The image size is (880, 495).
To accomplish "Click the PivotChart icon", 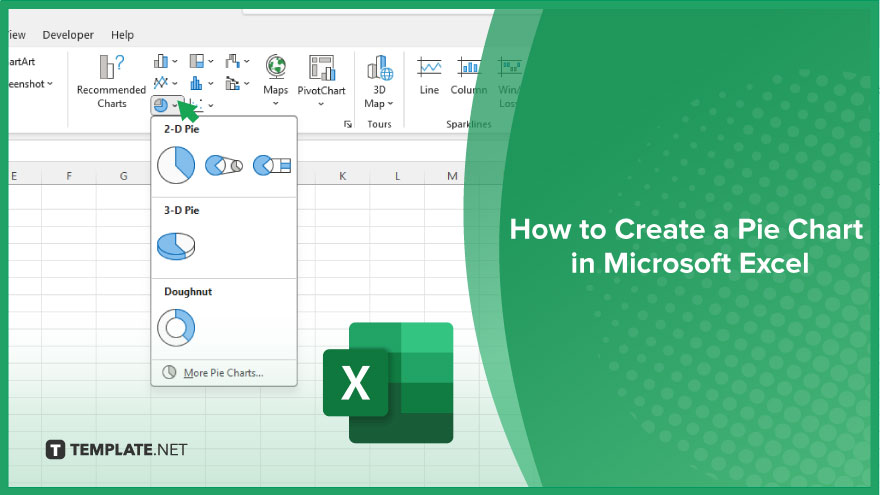I will (322, 67).
